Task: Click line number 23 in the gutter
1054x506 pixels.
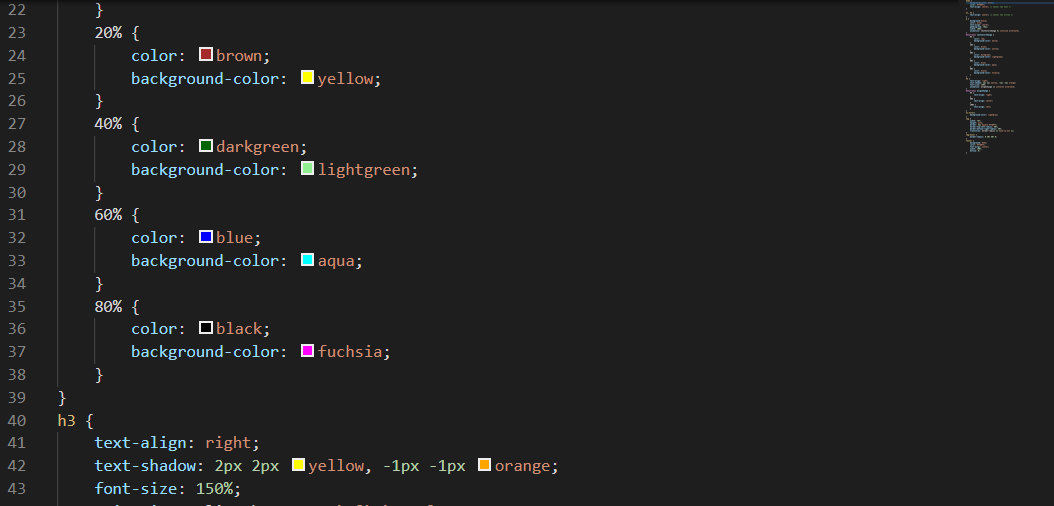Action: (x=17, y=33)
